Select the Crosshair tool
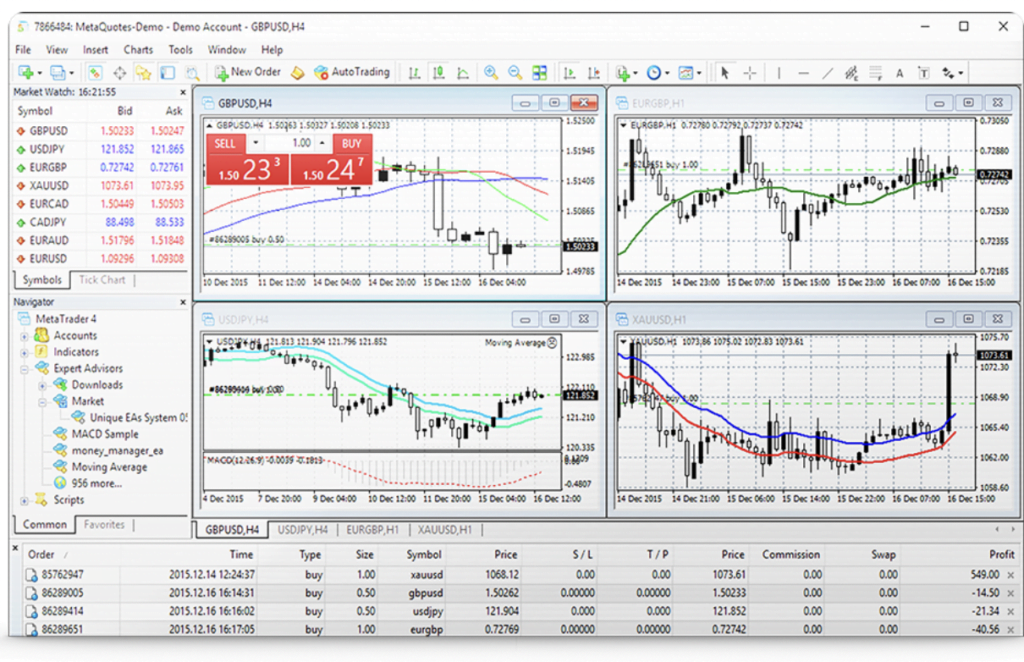Screen dimensions: 1024x662 [750, 73]
